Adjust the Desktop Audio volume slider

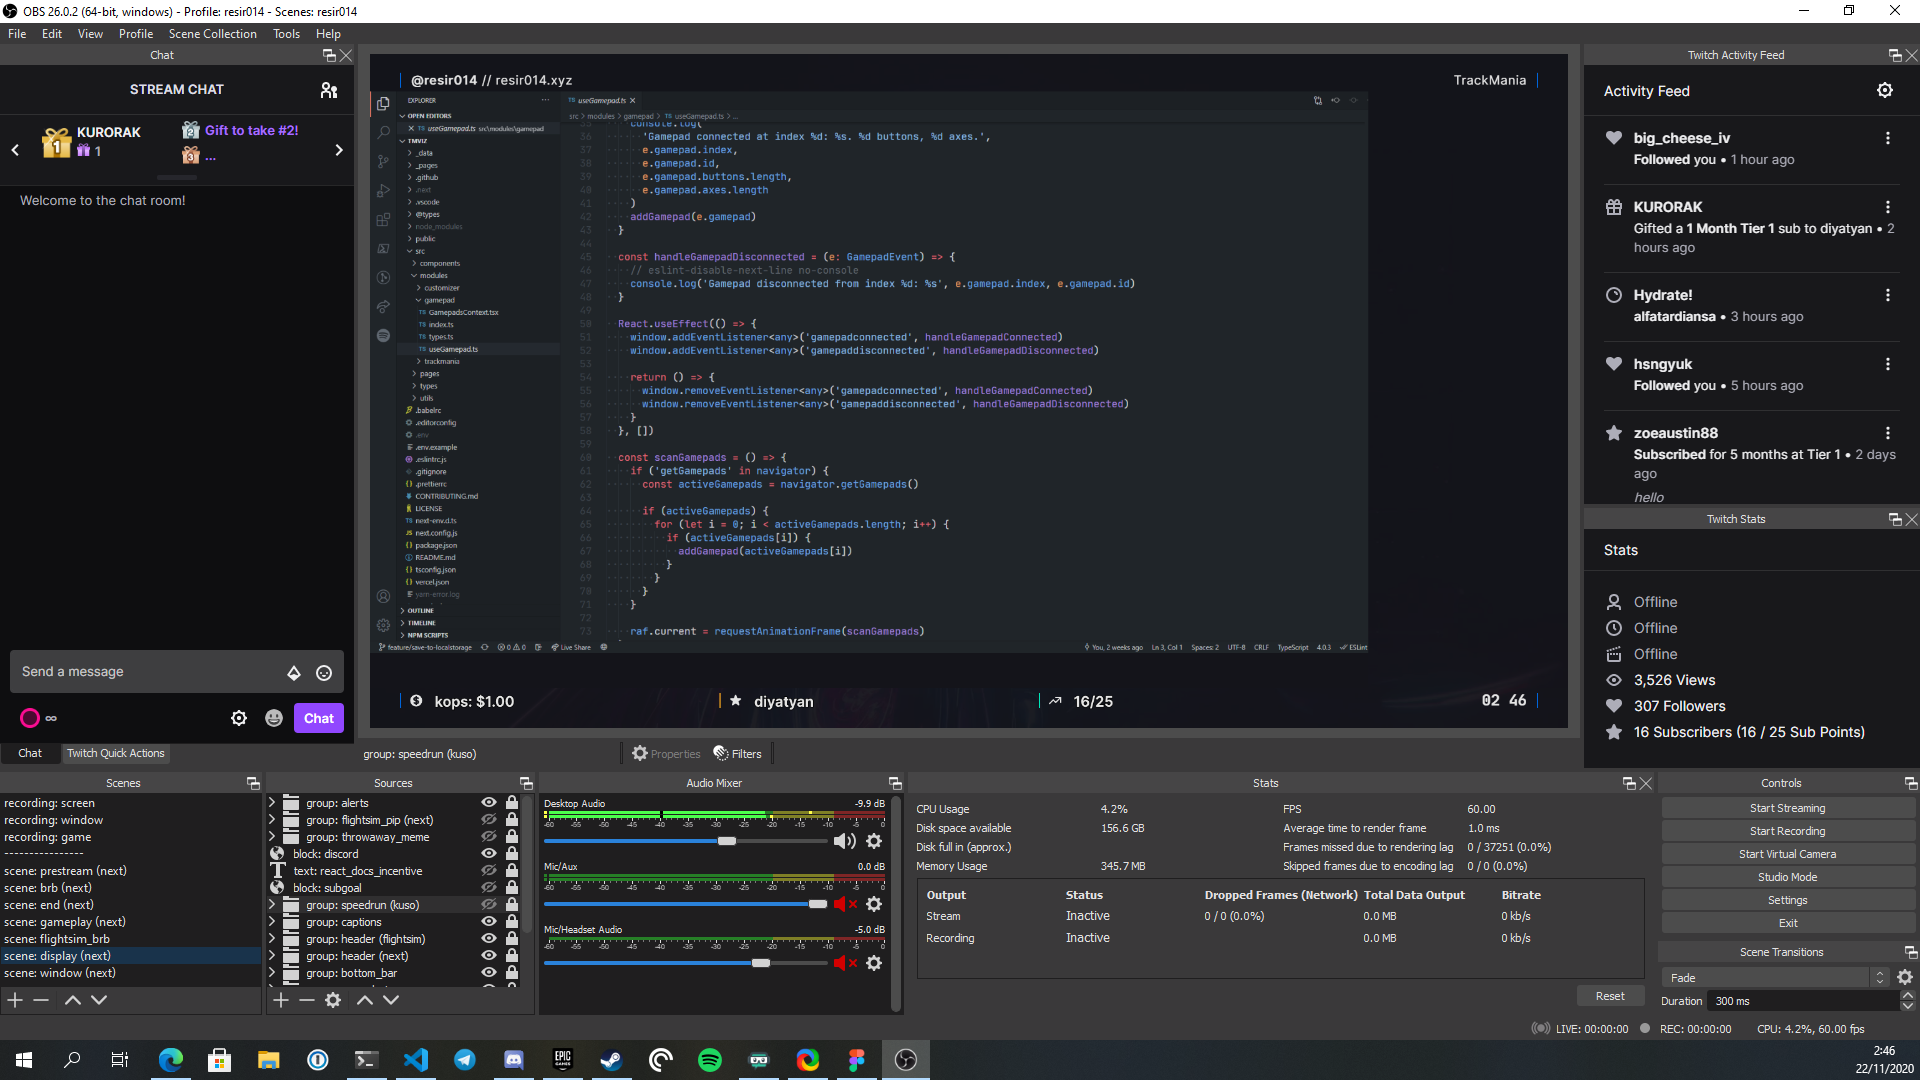[727, 841]
